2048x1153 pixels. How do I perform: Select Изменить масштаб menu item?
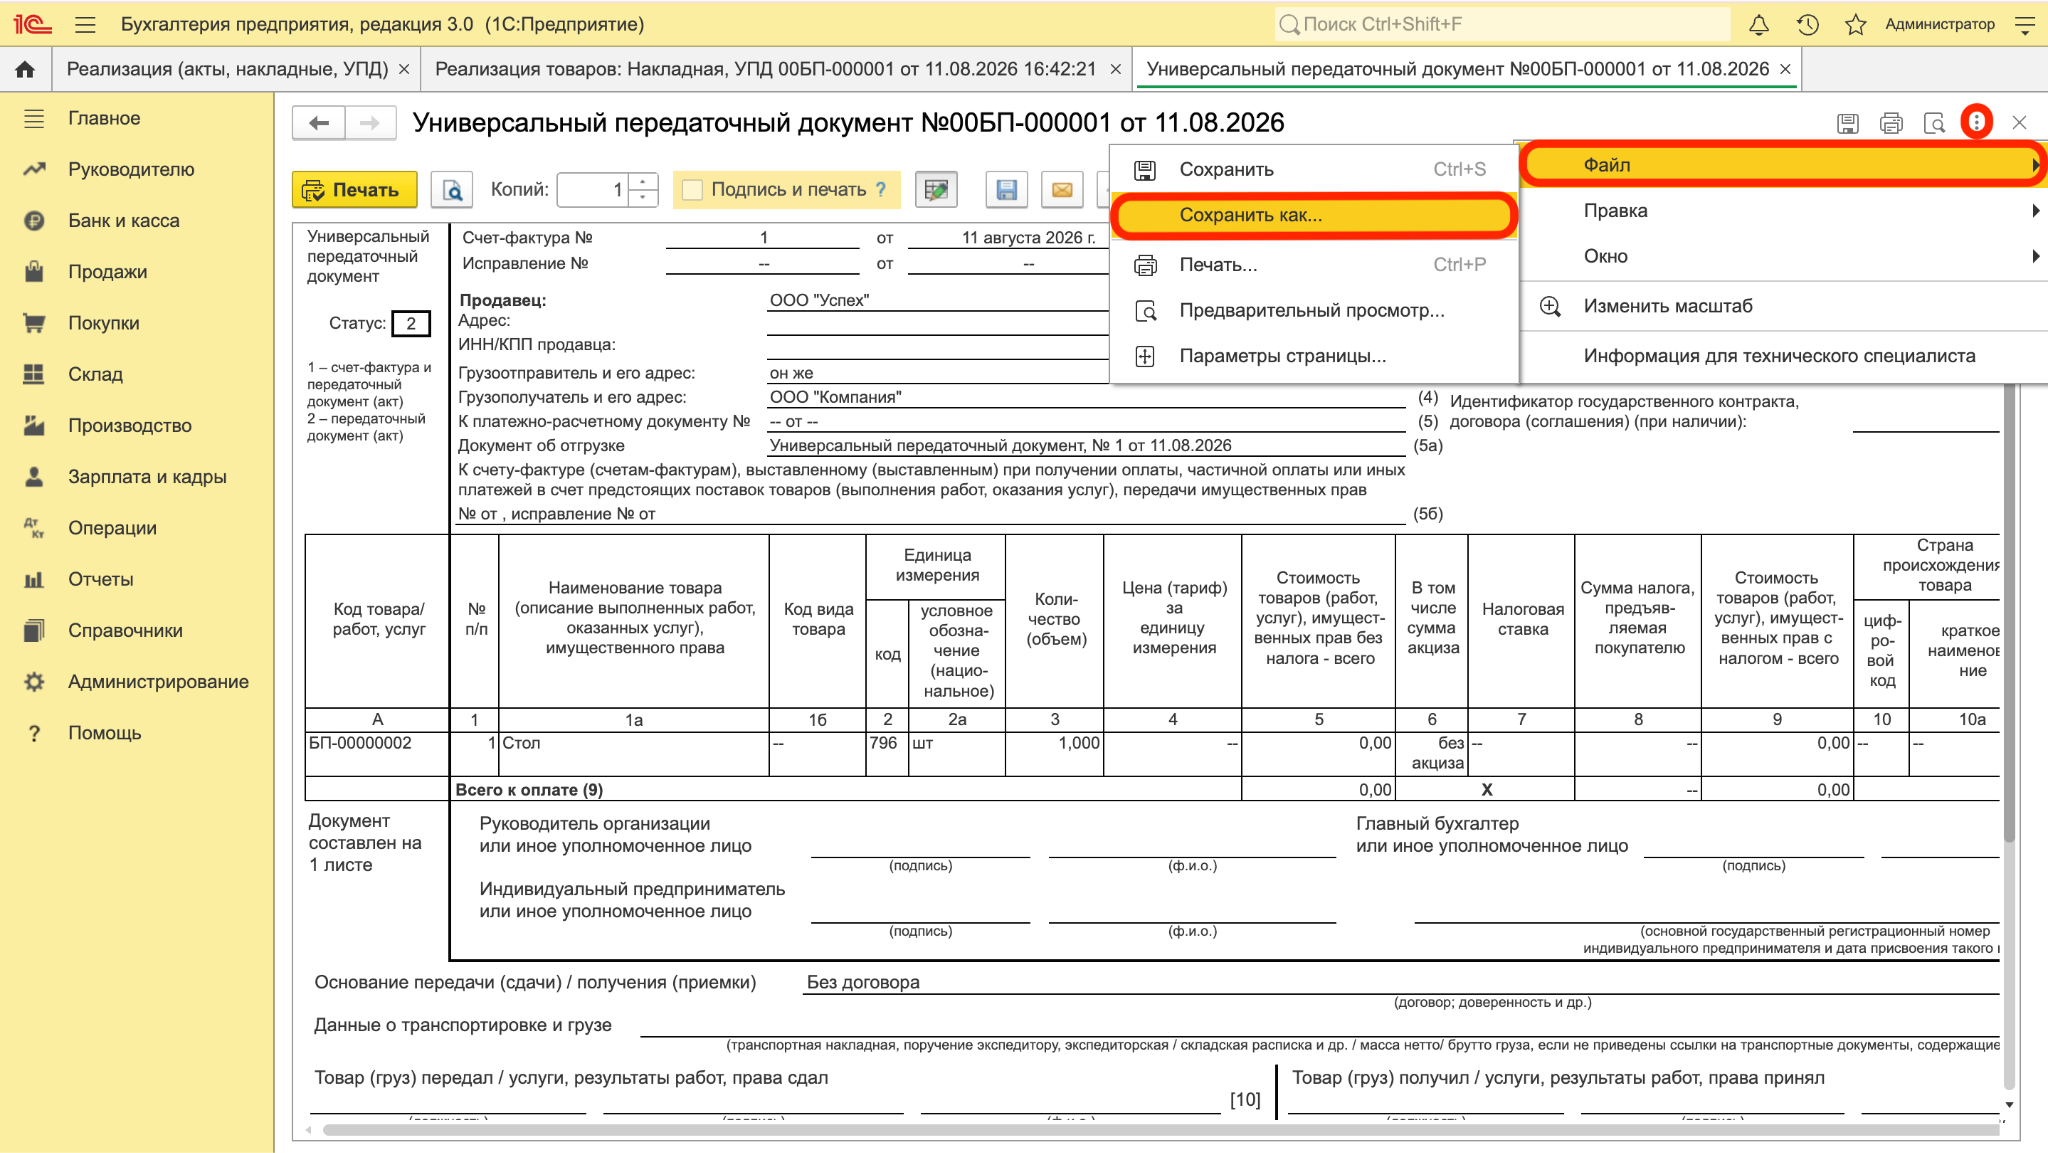(x=1783, y=306)
